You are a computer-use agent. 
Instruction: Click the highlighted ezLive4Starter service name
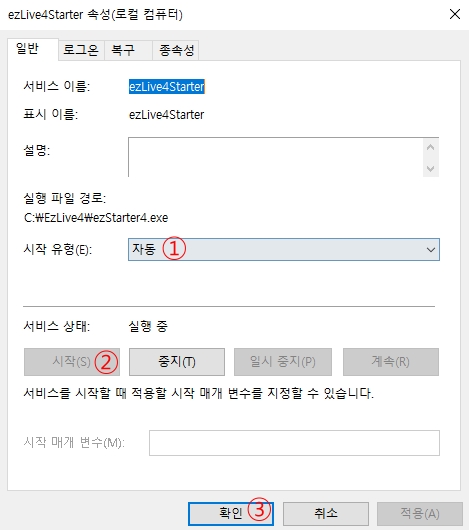167,87
